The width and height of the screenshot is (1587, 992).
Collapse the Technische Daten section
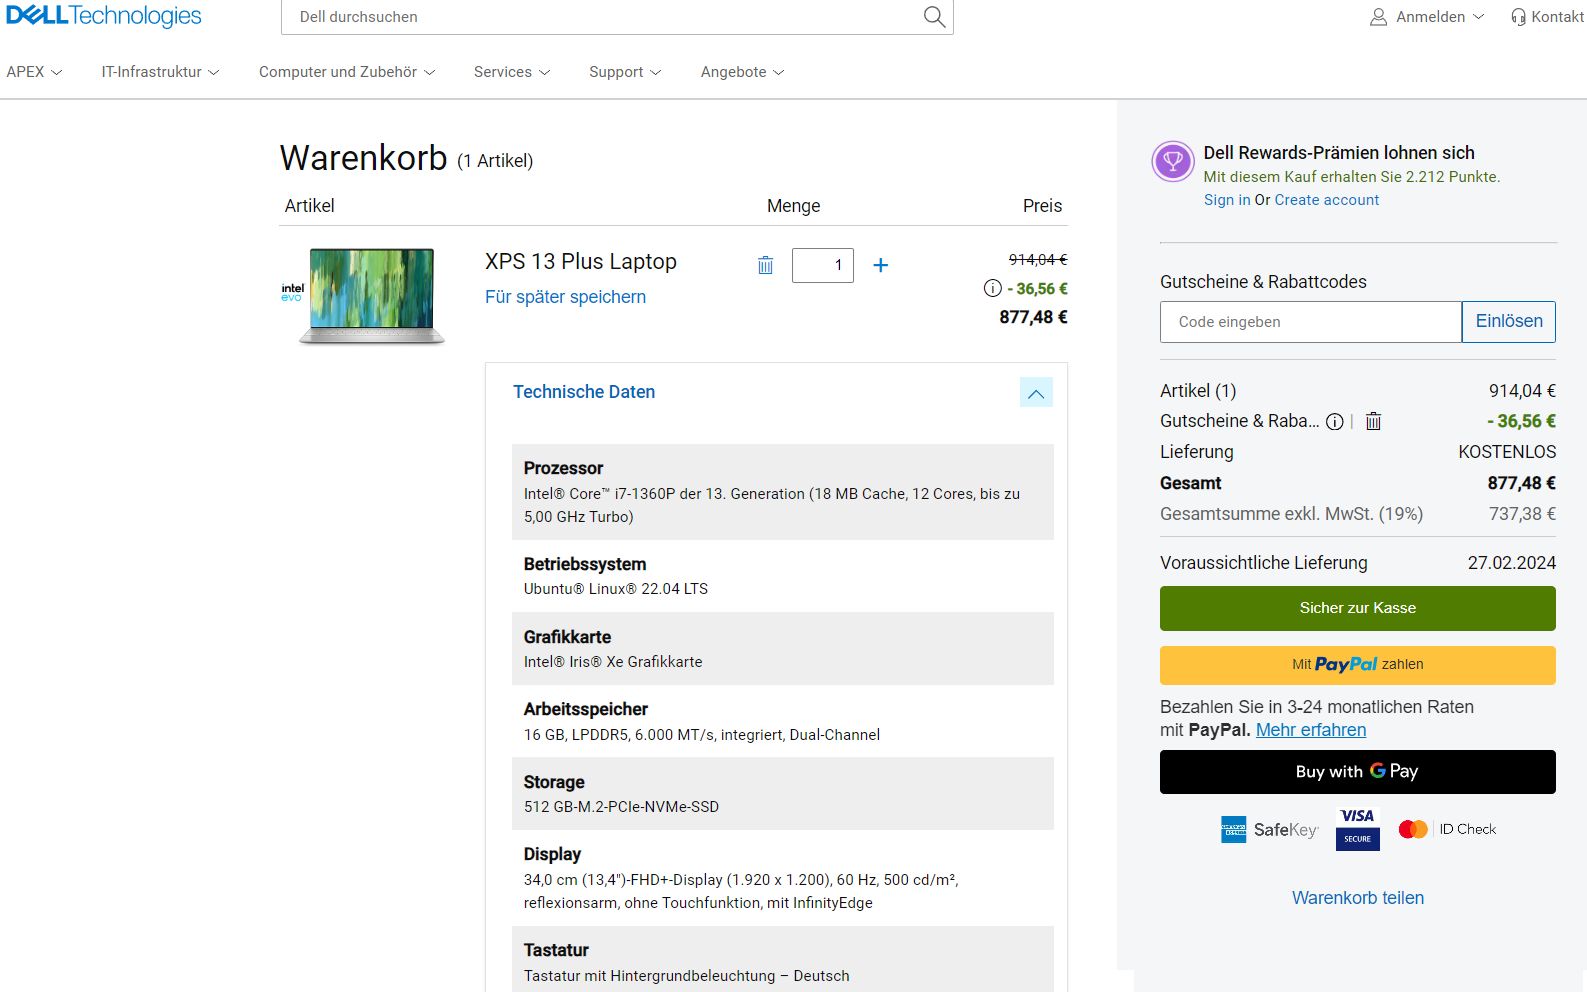1036,393
